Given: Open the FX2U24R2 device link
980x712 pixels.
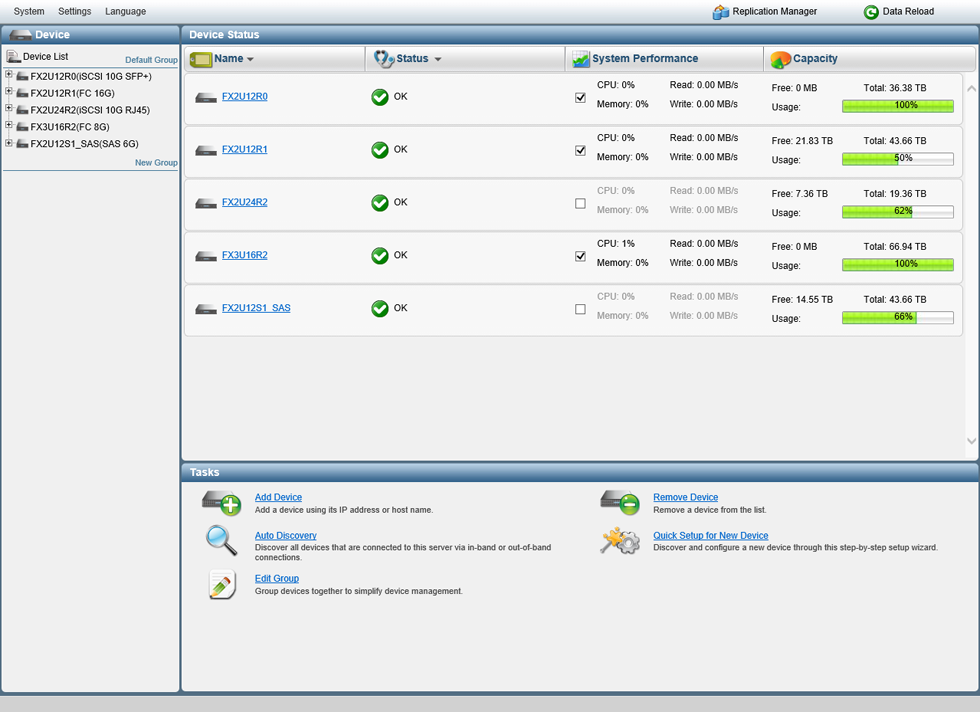Looking at the screenshot, I should [244, 202].
